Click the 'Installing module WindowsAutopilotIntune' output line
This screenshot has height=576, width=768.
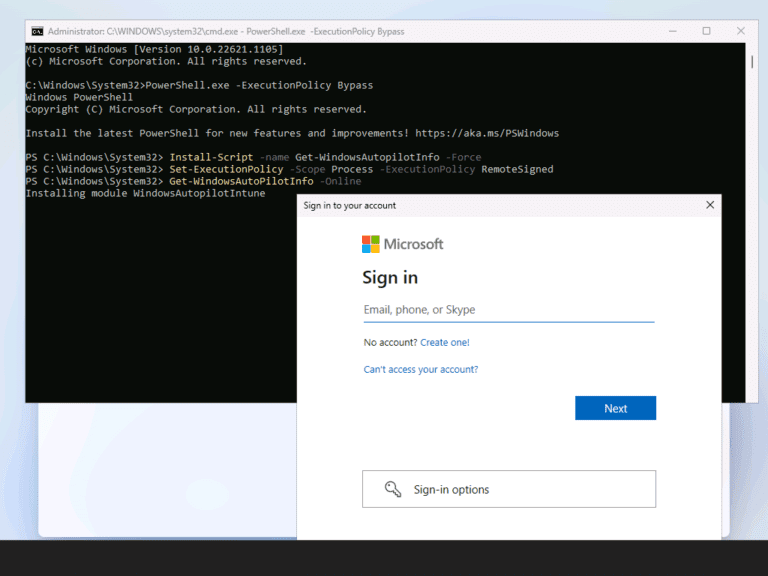pyautogui.click(x=145, y=193)
